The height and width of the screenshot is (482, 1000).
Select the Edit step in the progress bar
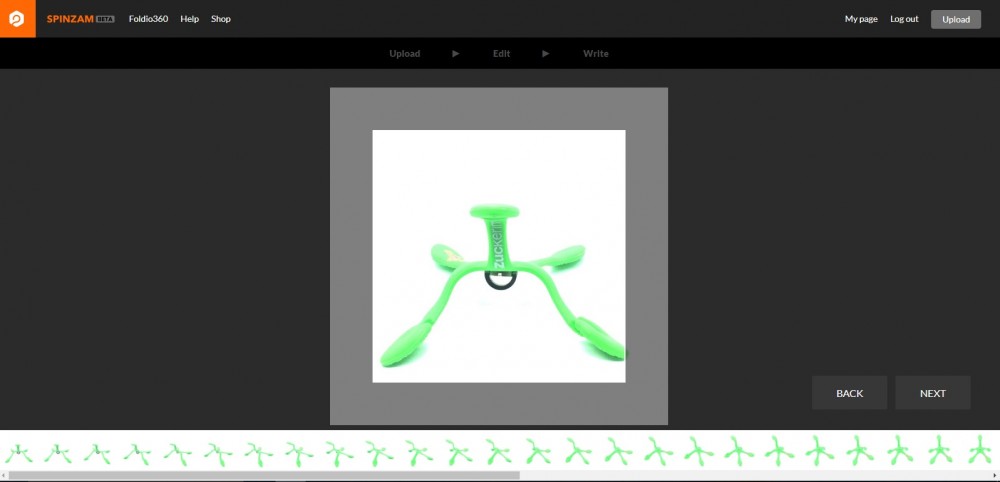[x=501, y=54]
